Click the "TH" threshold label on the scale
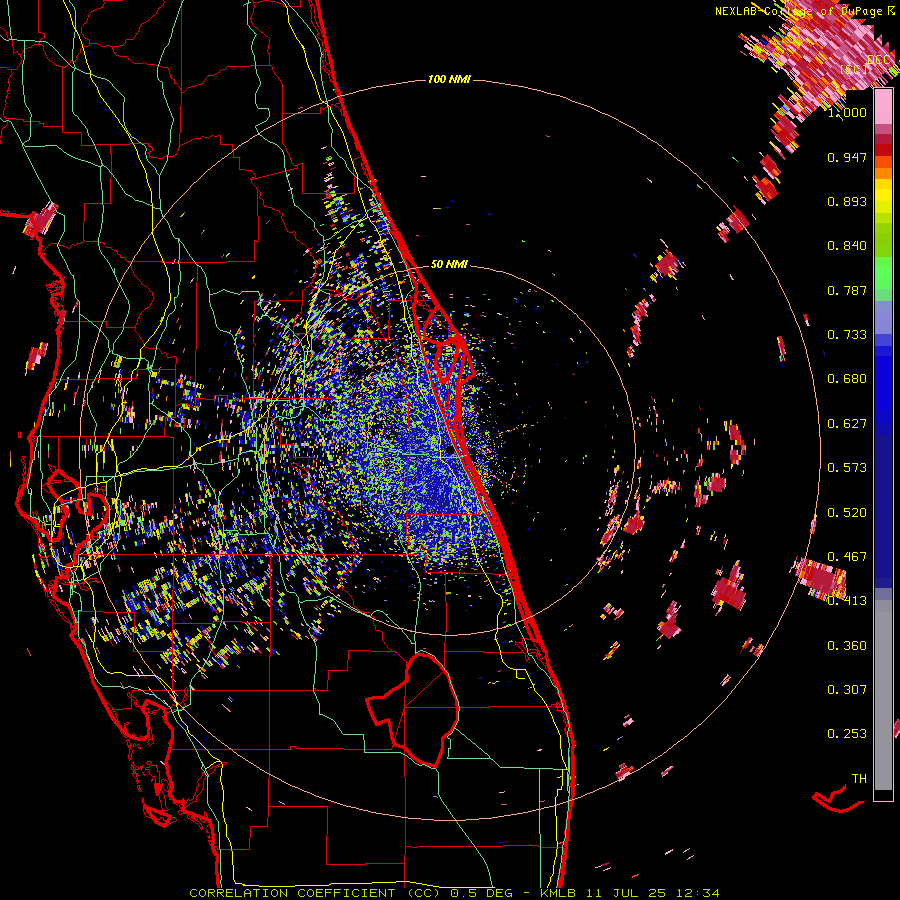The height and width of the screenshot is (900, 900). (859, 779)
